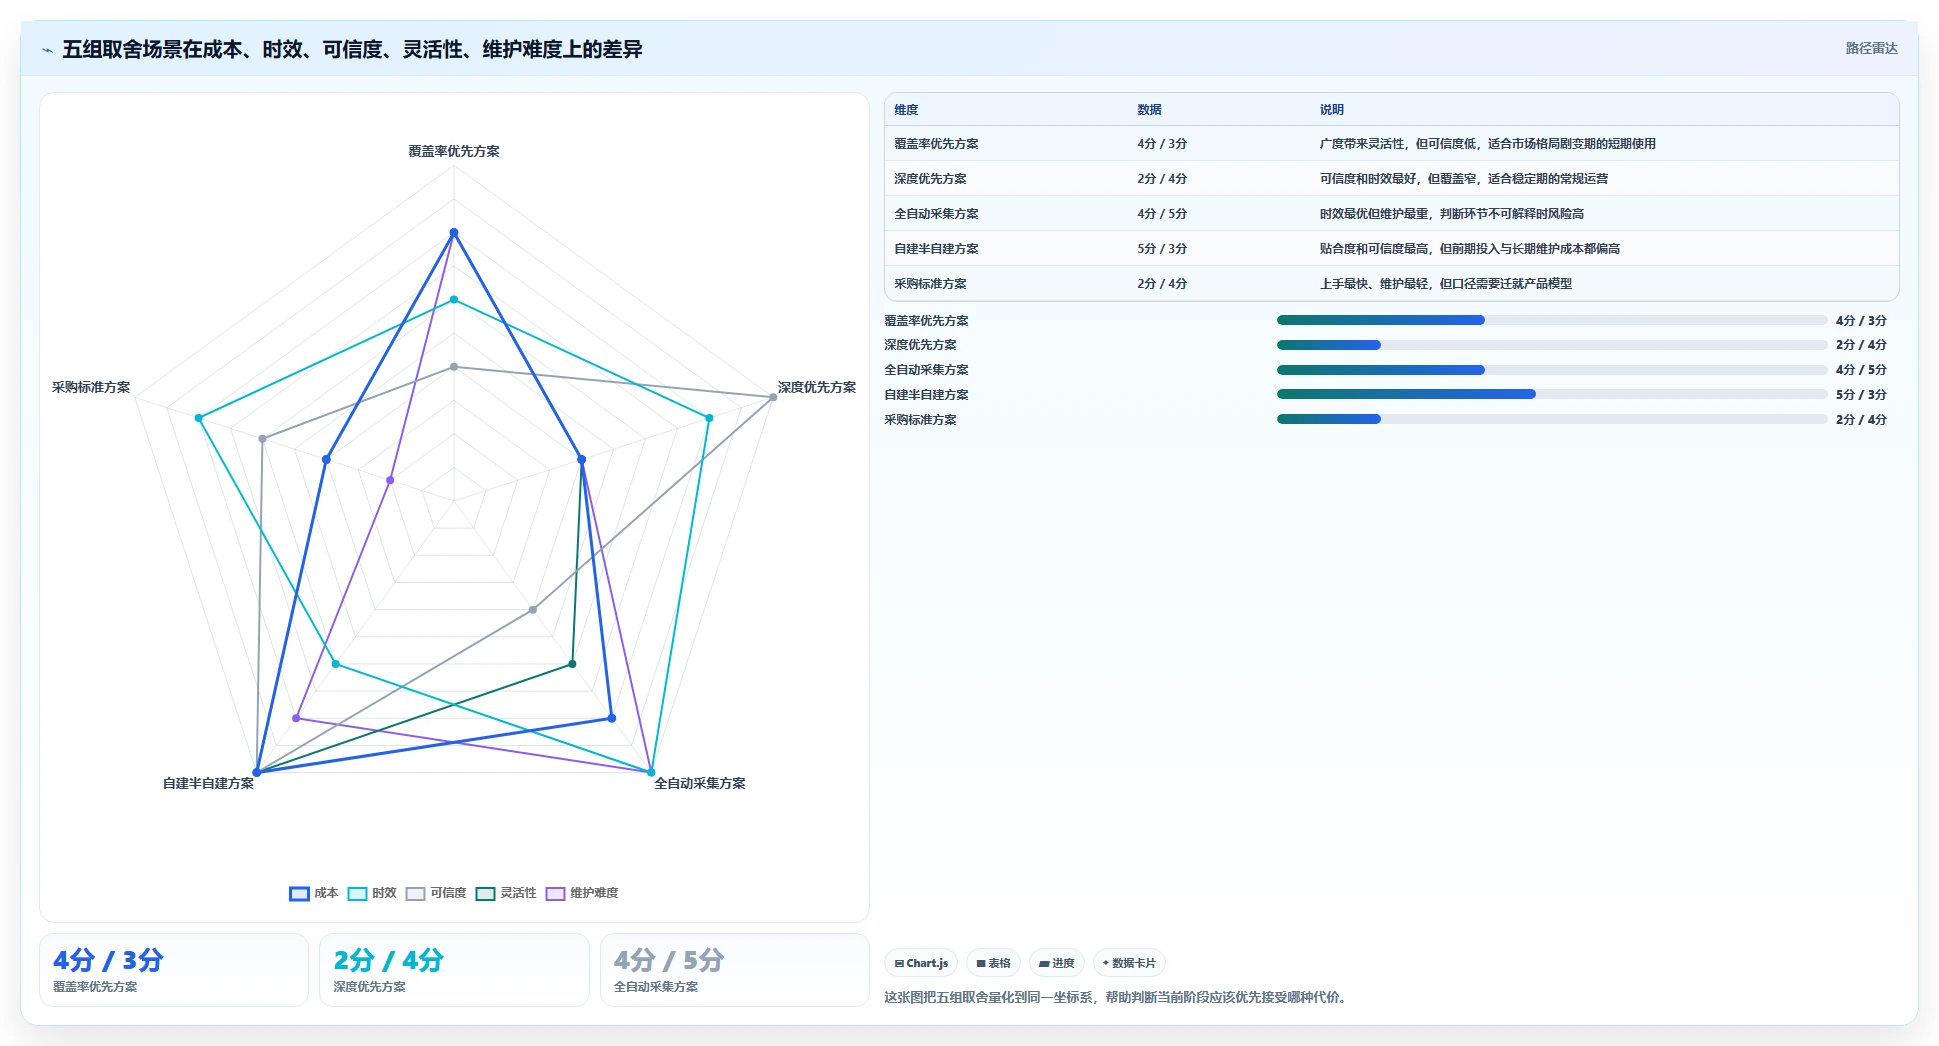Click the 自建半自建方案 progress label
Image resolution: width=1939 pixels, height=1046 pixels.
(926, 395)
